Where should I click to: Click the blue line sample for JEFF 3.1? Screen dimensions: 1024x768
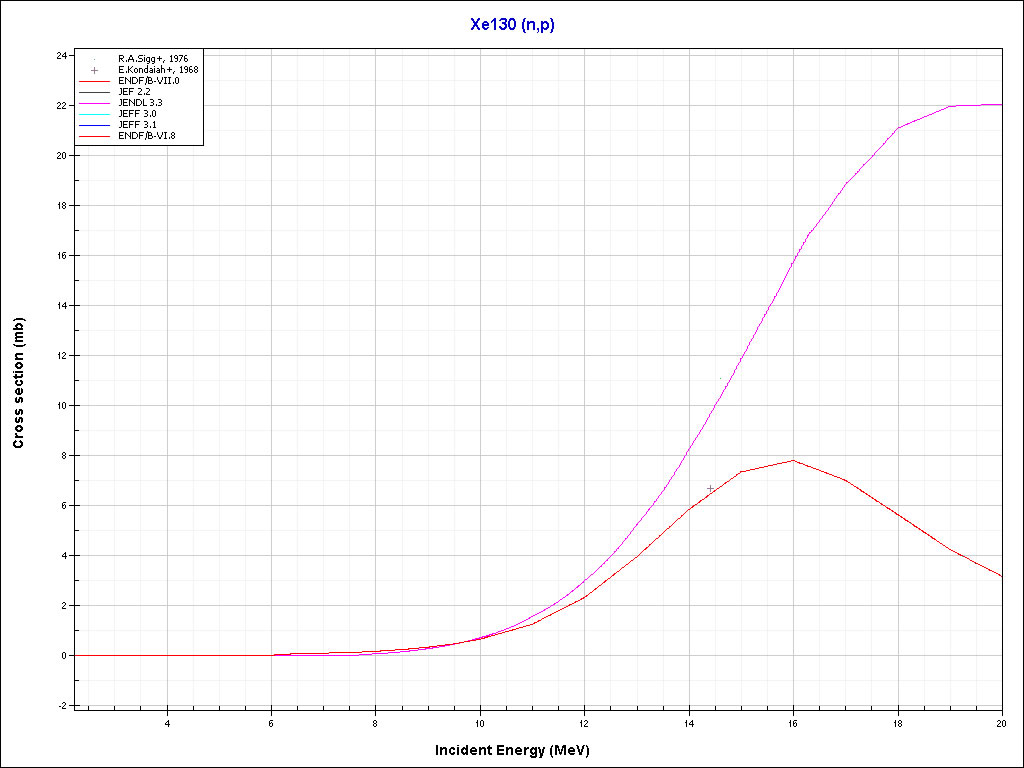coord(95,125)
